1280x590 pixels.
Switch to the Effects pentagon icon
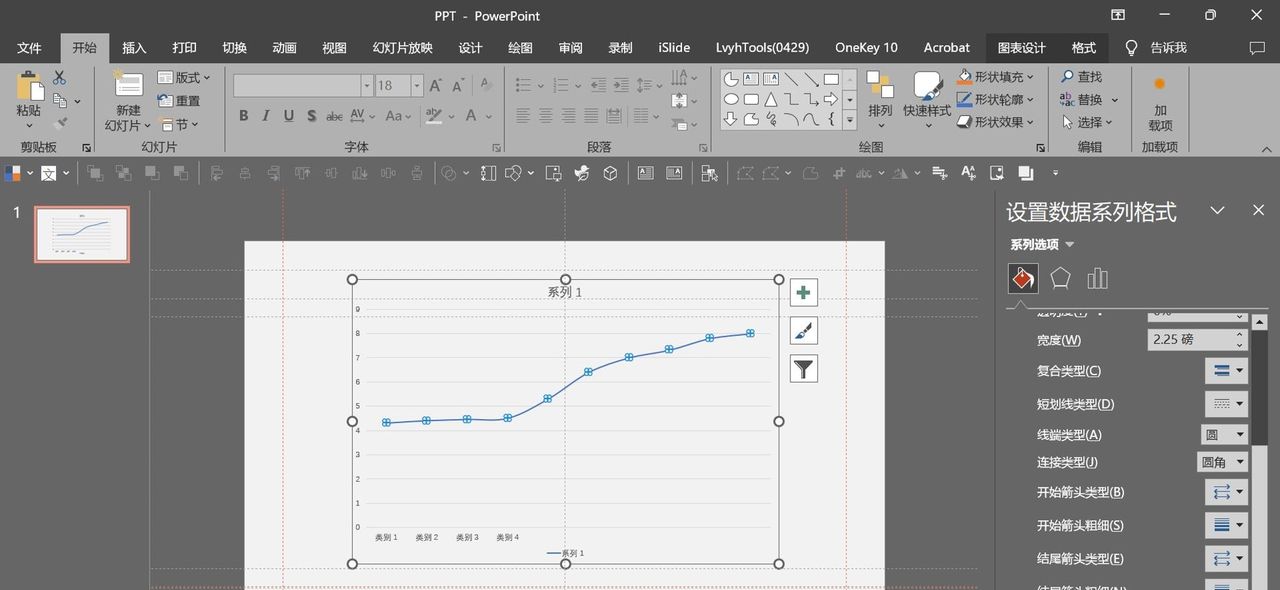click(1060, 278)
